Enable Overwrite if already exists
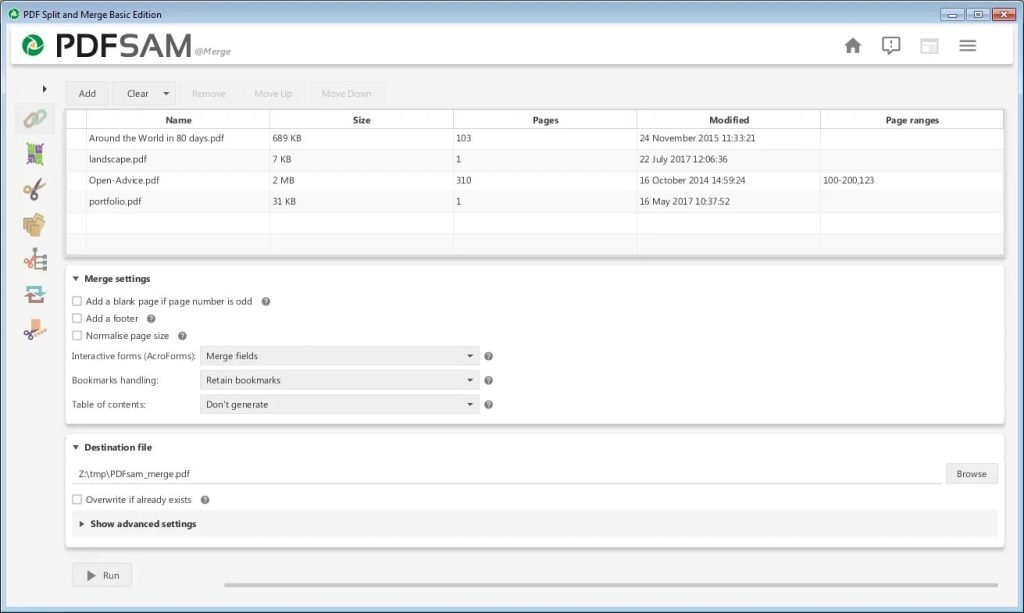 [77, 499]
